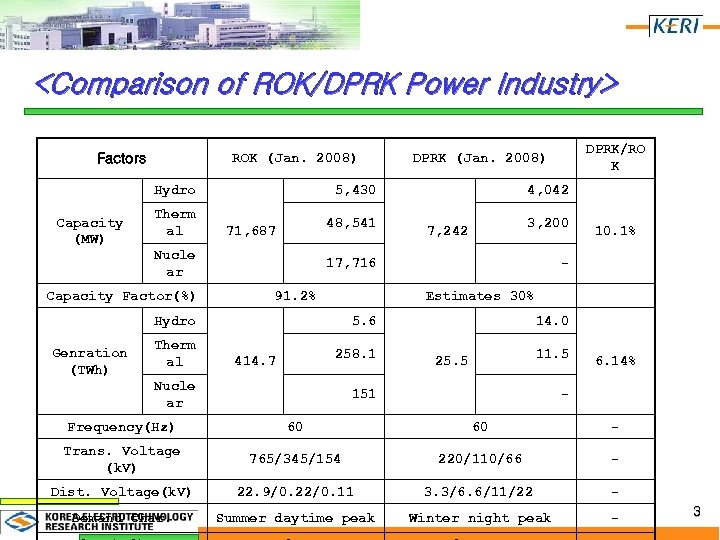Click the 'ROK (Jan. 2008)' column header

pyautogui.click(x=296, y=158)
